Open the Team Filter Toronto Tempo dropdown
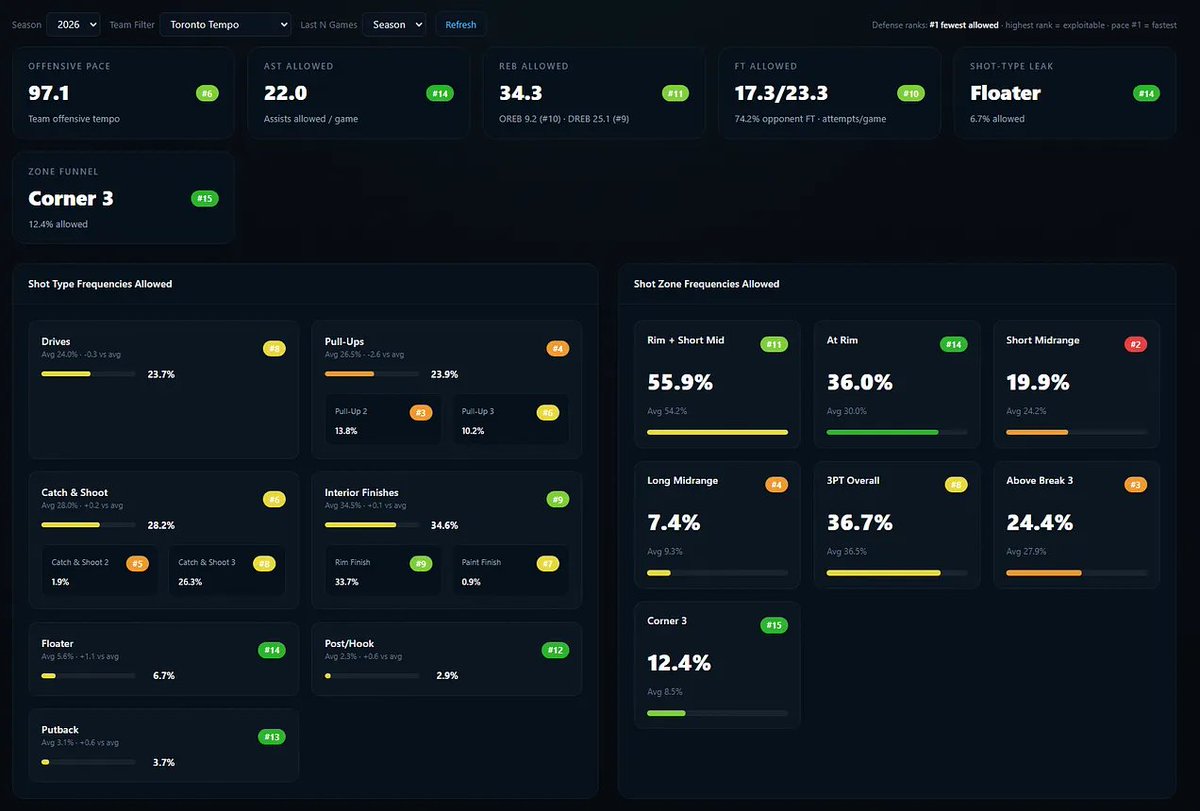This screenshot has width=1200, height=811. [225, 24]
